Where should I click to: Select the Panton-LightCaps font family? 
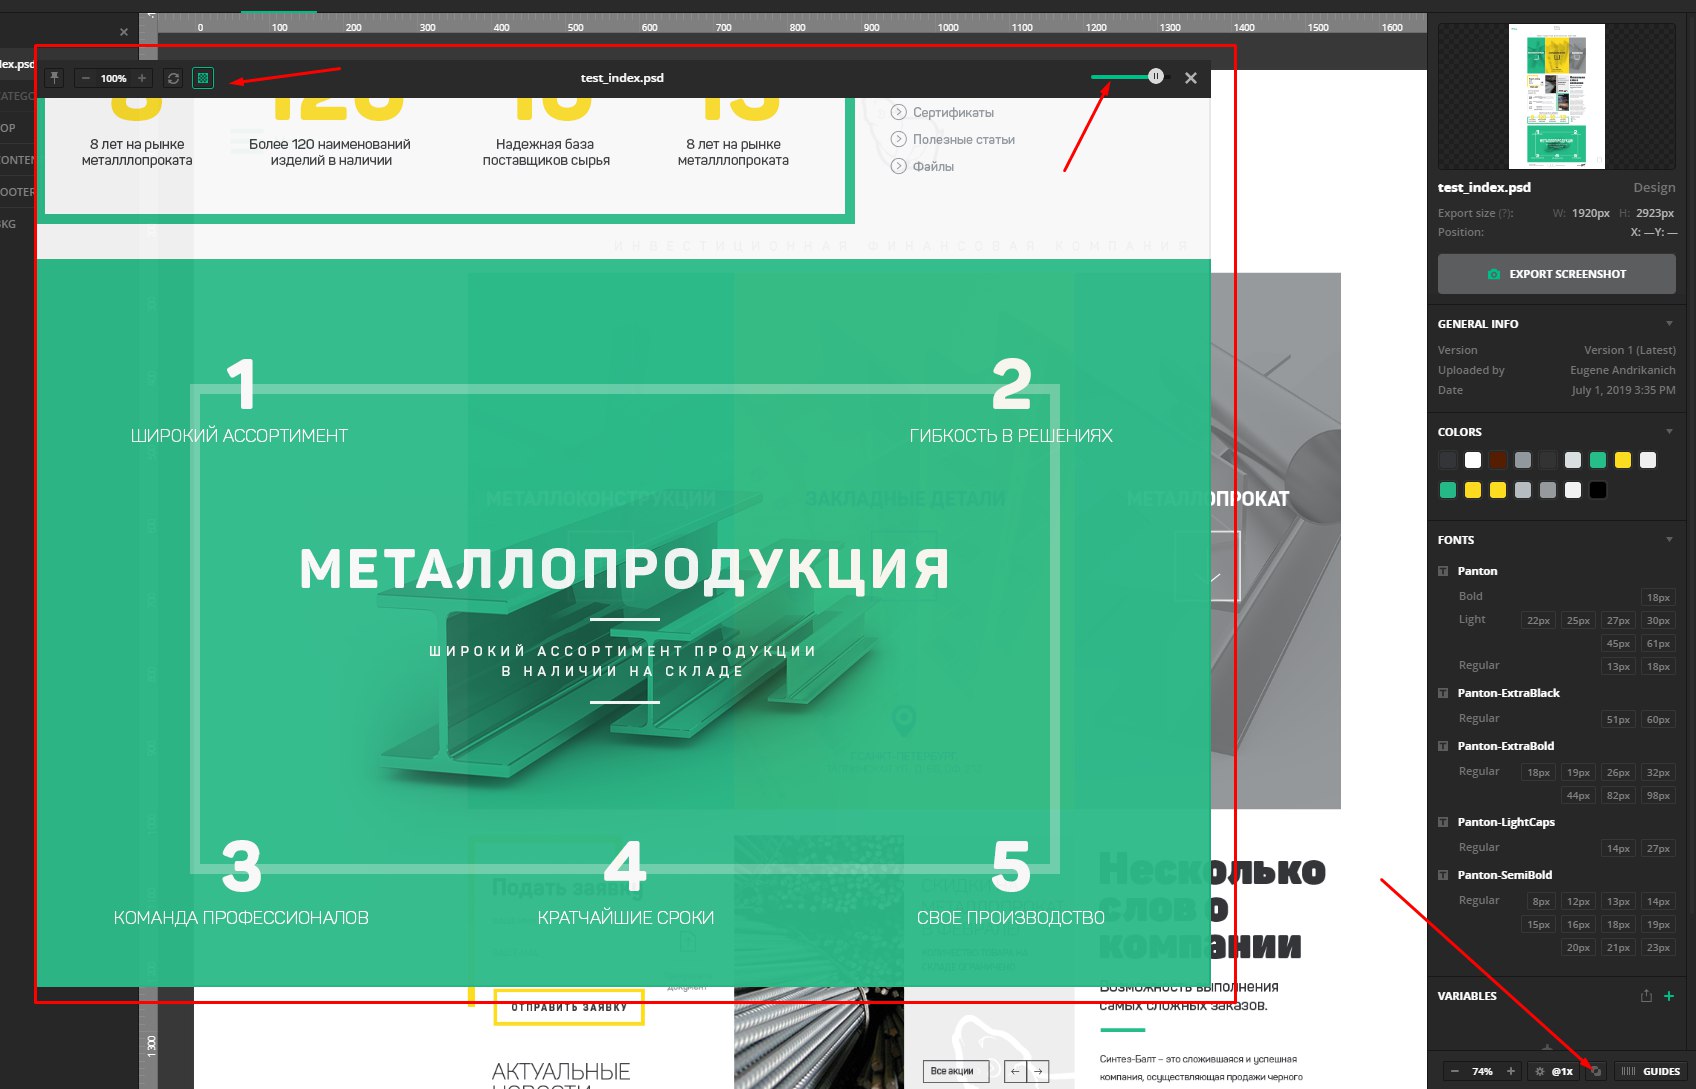[x=1506, y=822]
